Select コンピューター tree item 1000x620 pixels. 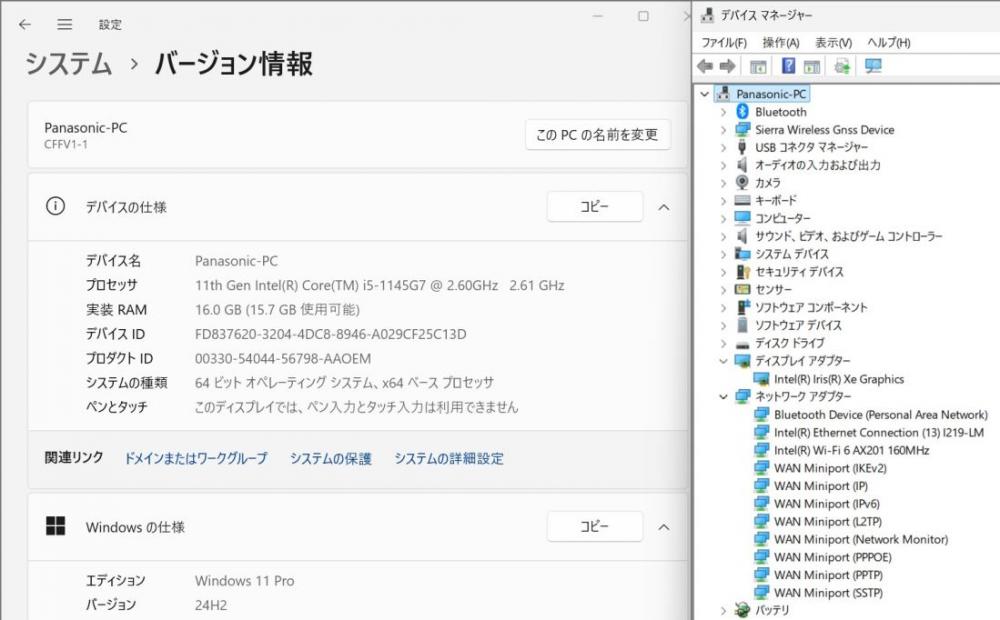coord(783,218)
